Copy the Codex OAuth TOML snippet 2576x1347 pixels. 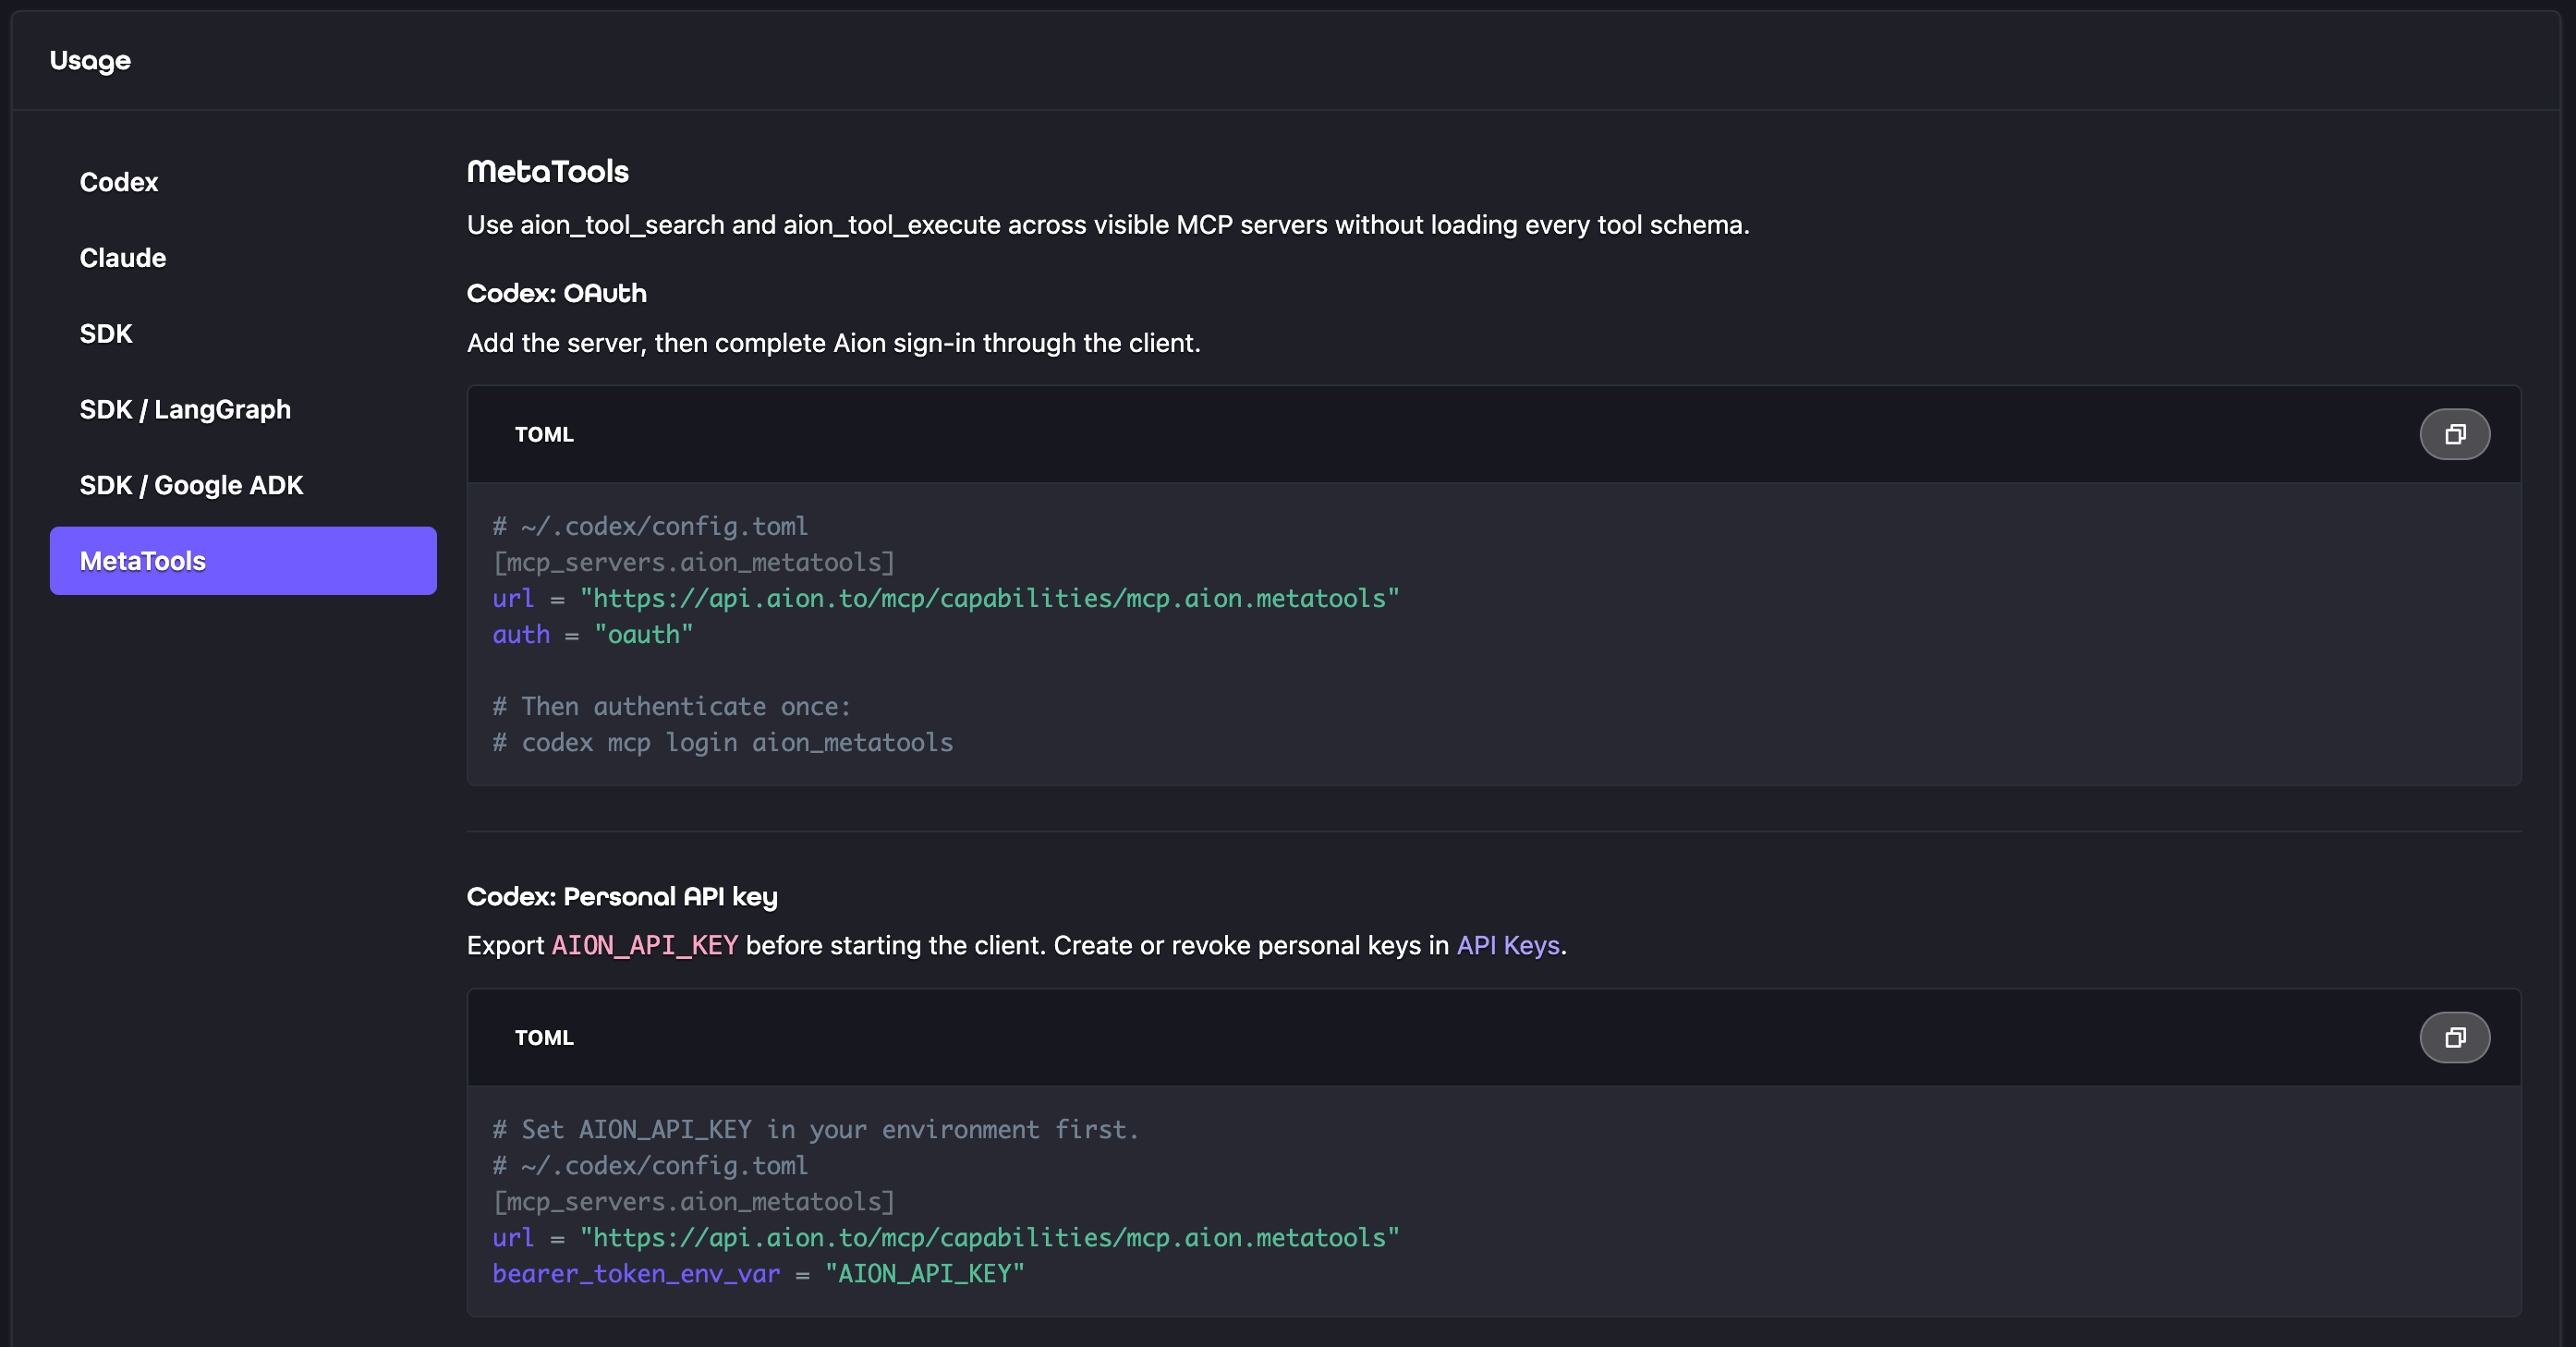pyautogui.click(x=2454, y=434)
